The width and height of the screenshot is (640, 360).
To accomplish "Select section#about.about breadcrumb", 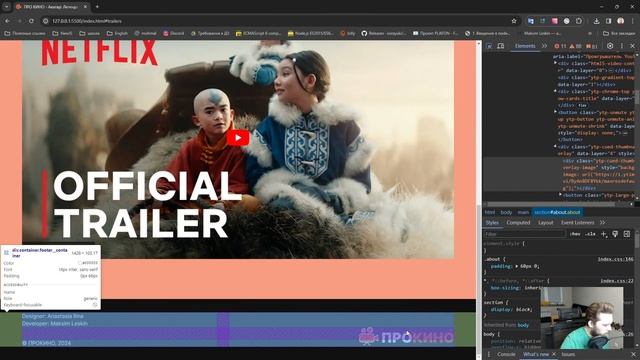I will point(557,212).
